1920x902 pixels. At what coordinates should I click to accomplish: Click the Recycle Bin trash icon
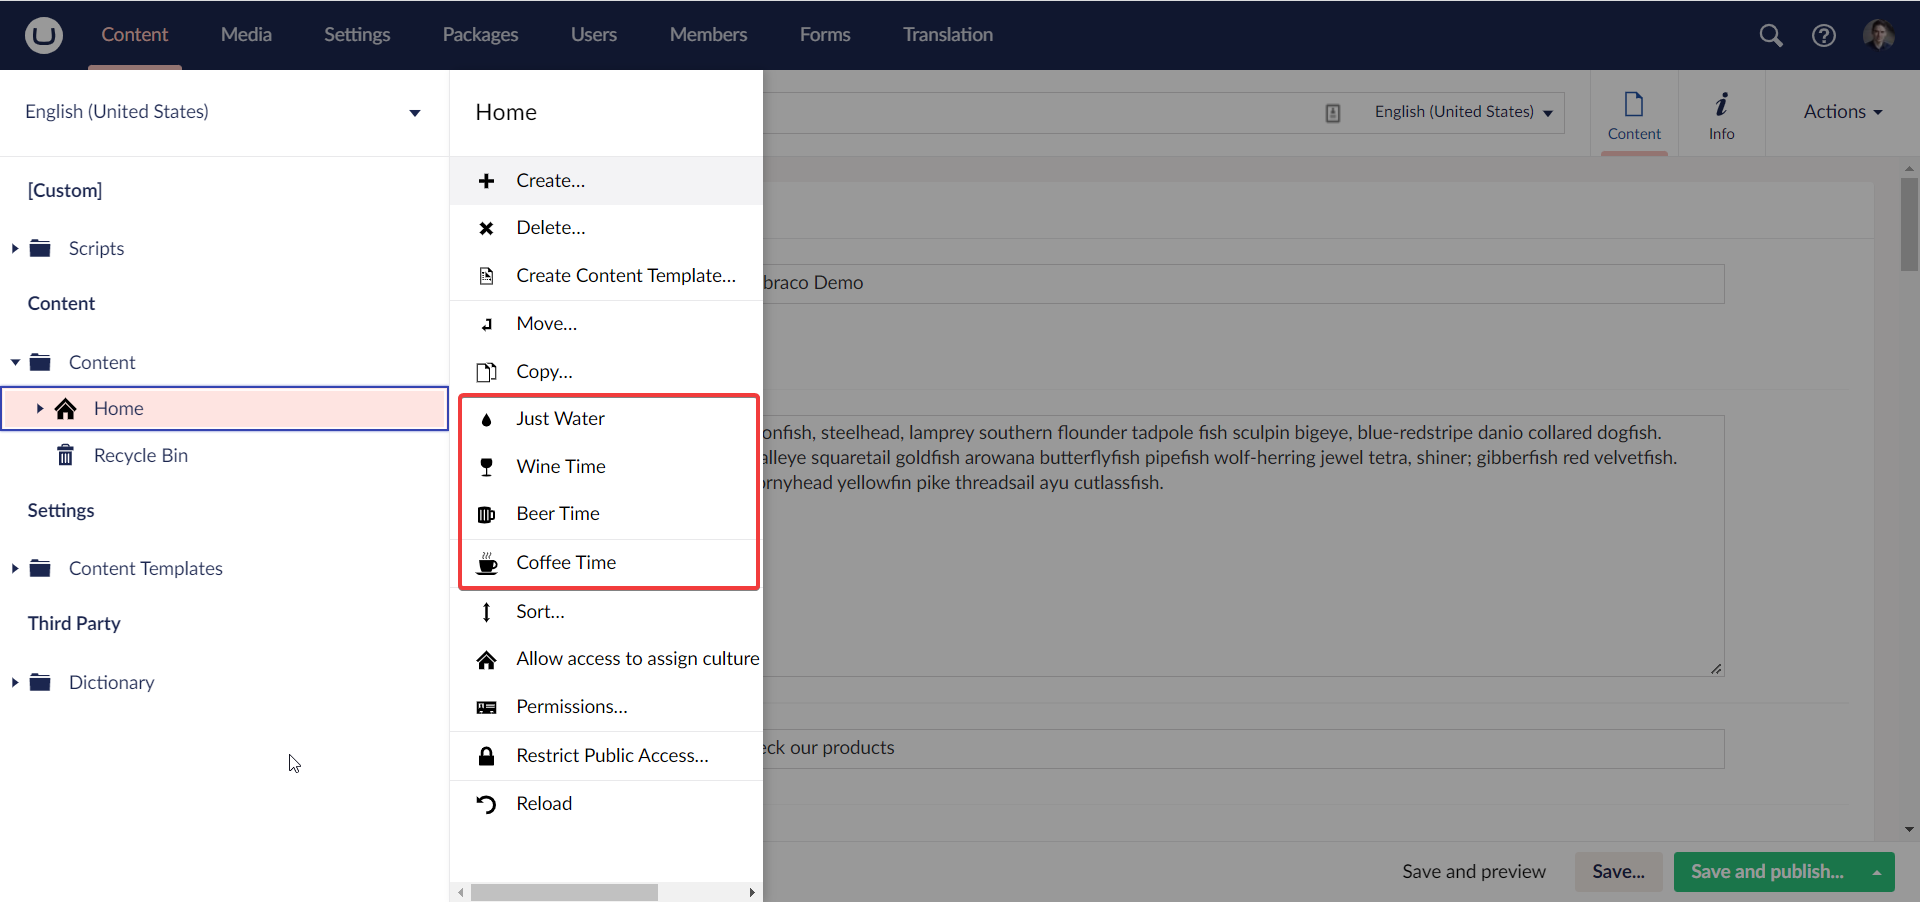65,455
